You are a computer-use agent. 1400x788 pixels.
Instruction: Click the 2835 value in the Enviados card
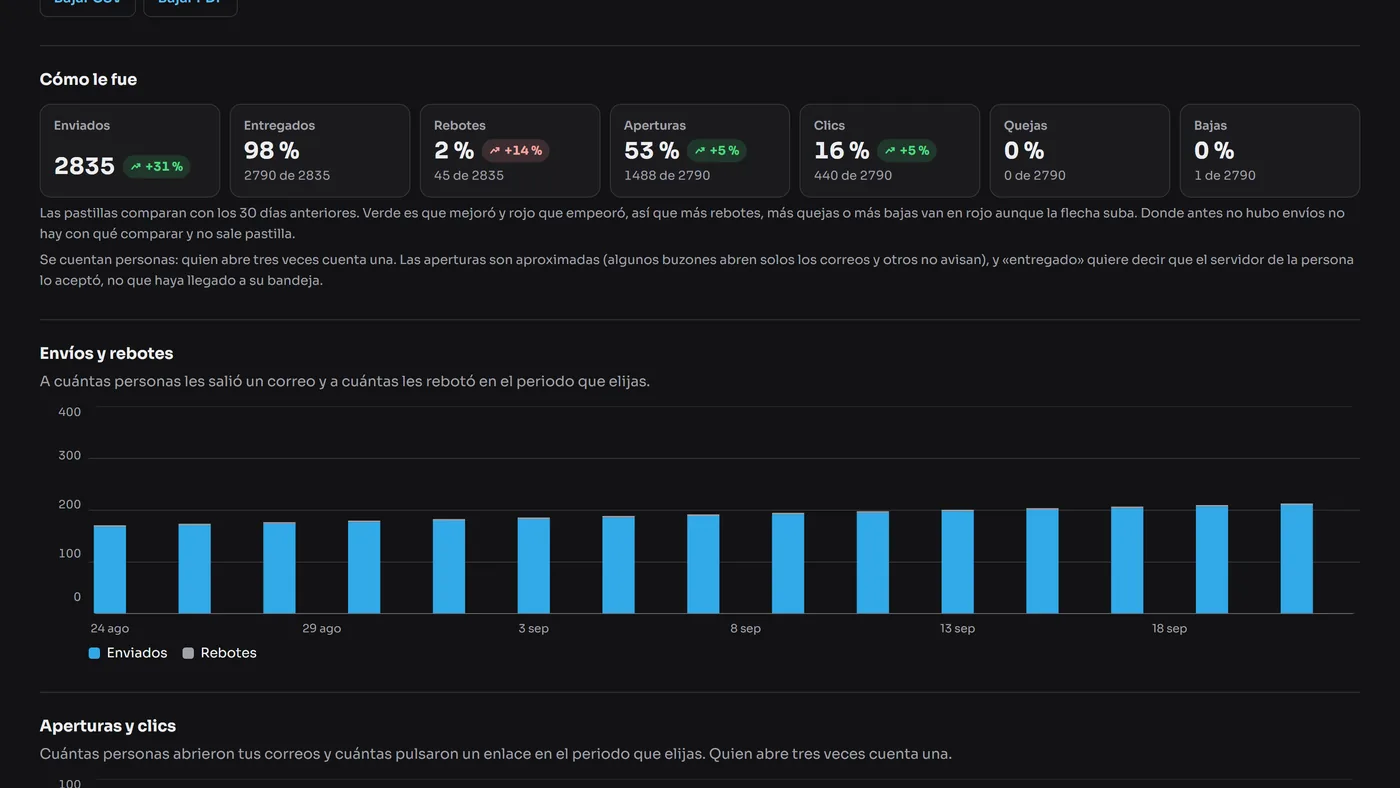84,166
